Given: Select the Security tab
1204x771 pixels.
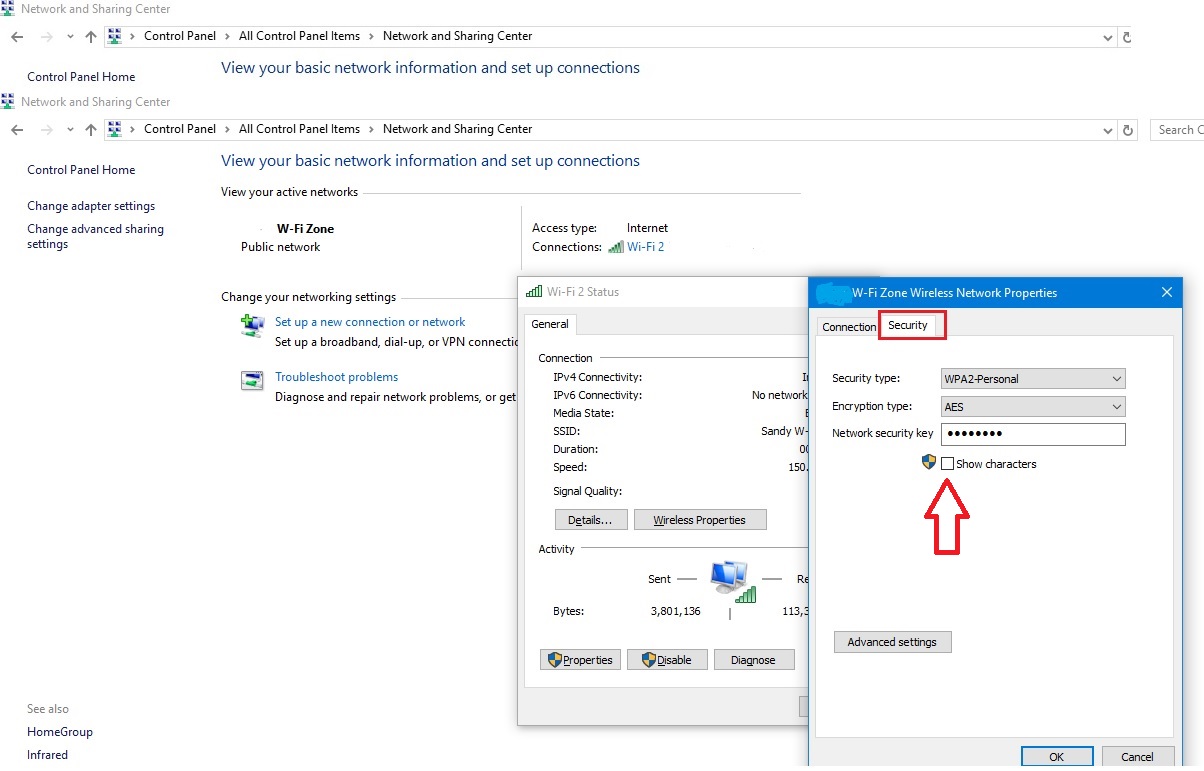Looking at the screenshot, I should point(908,325).
